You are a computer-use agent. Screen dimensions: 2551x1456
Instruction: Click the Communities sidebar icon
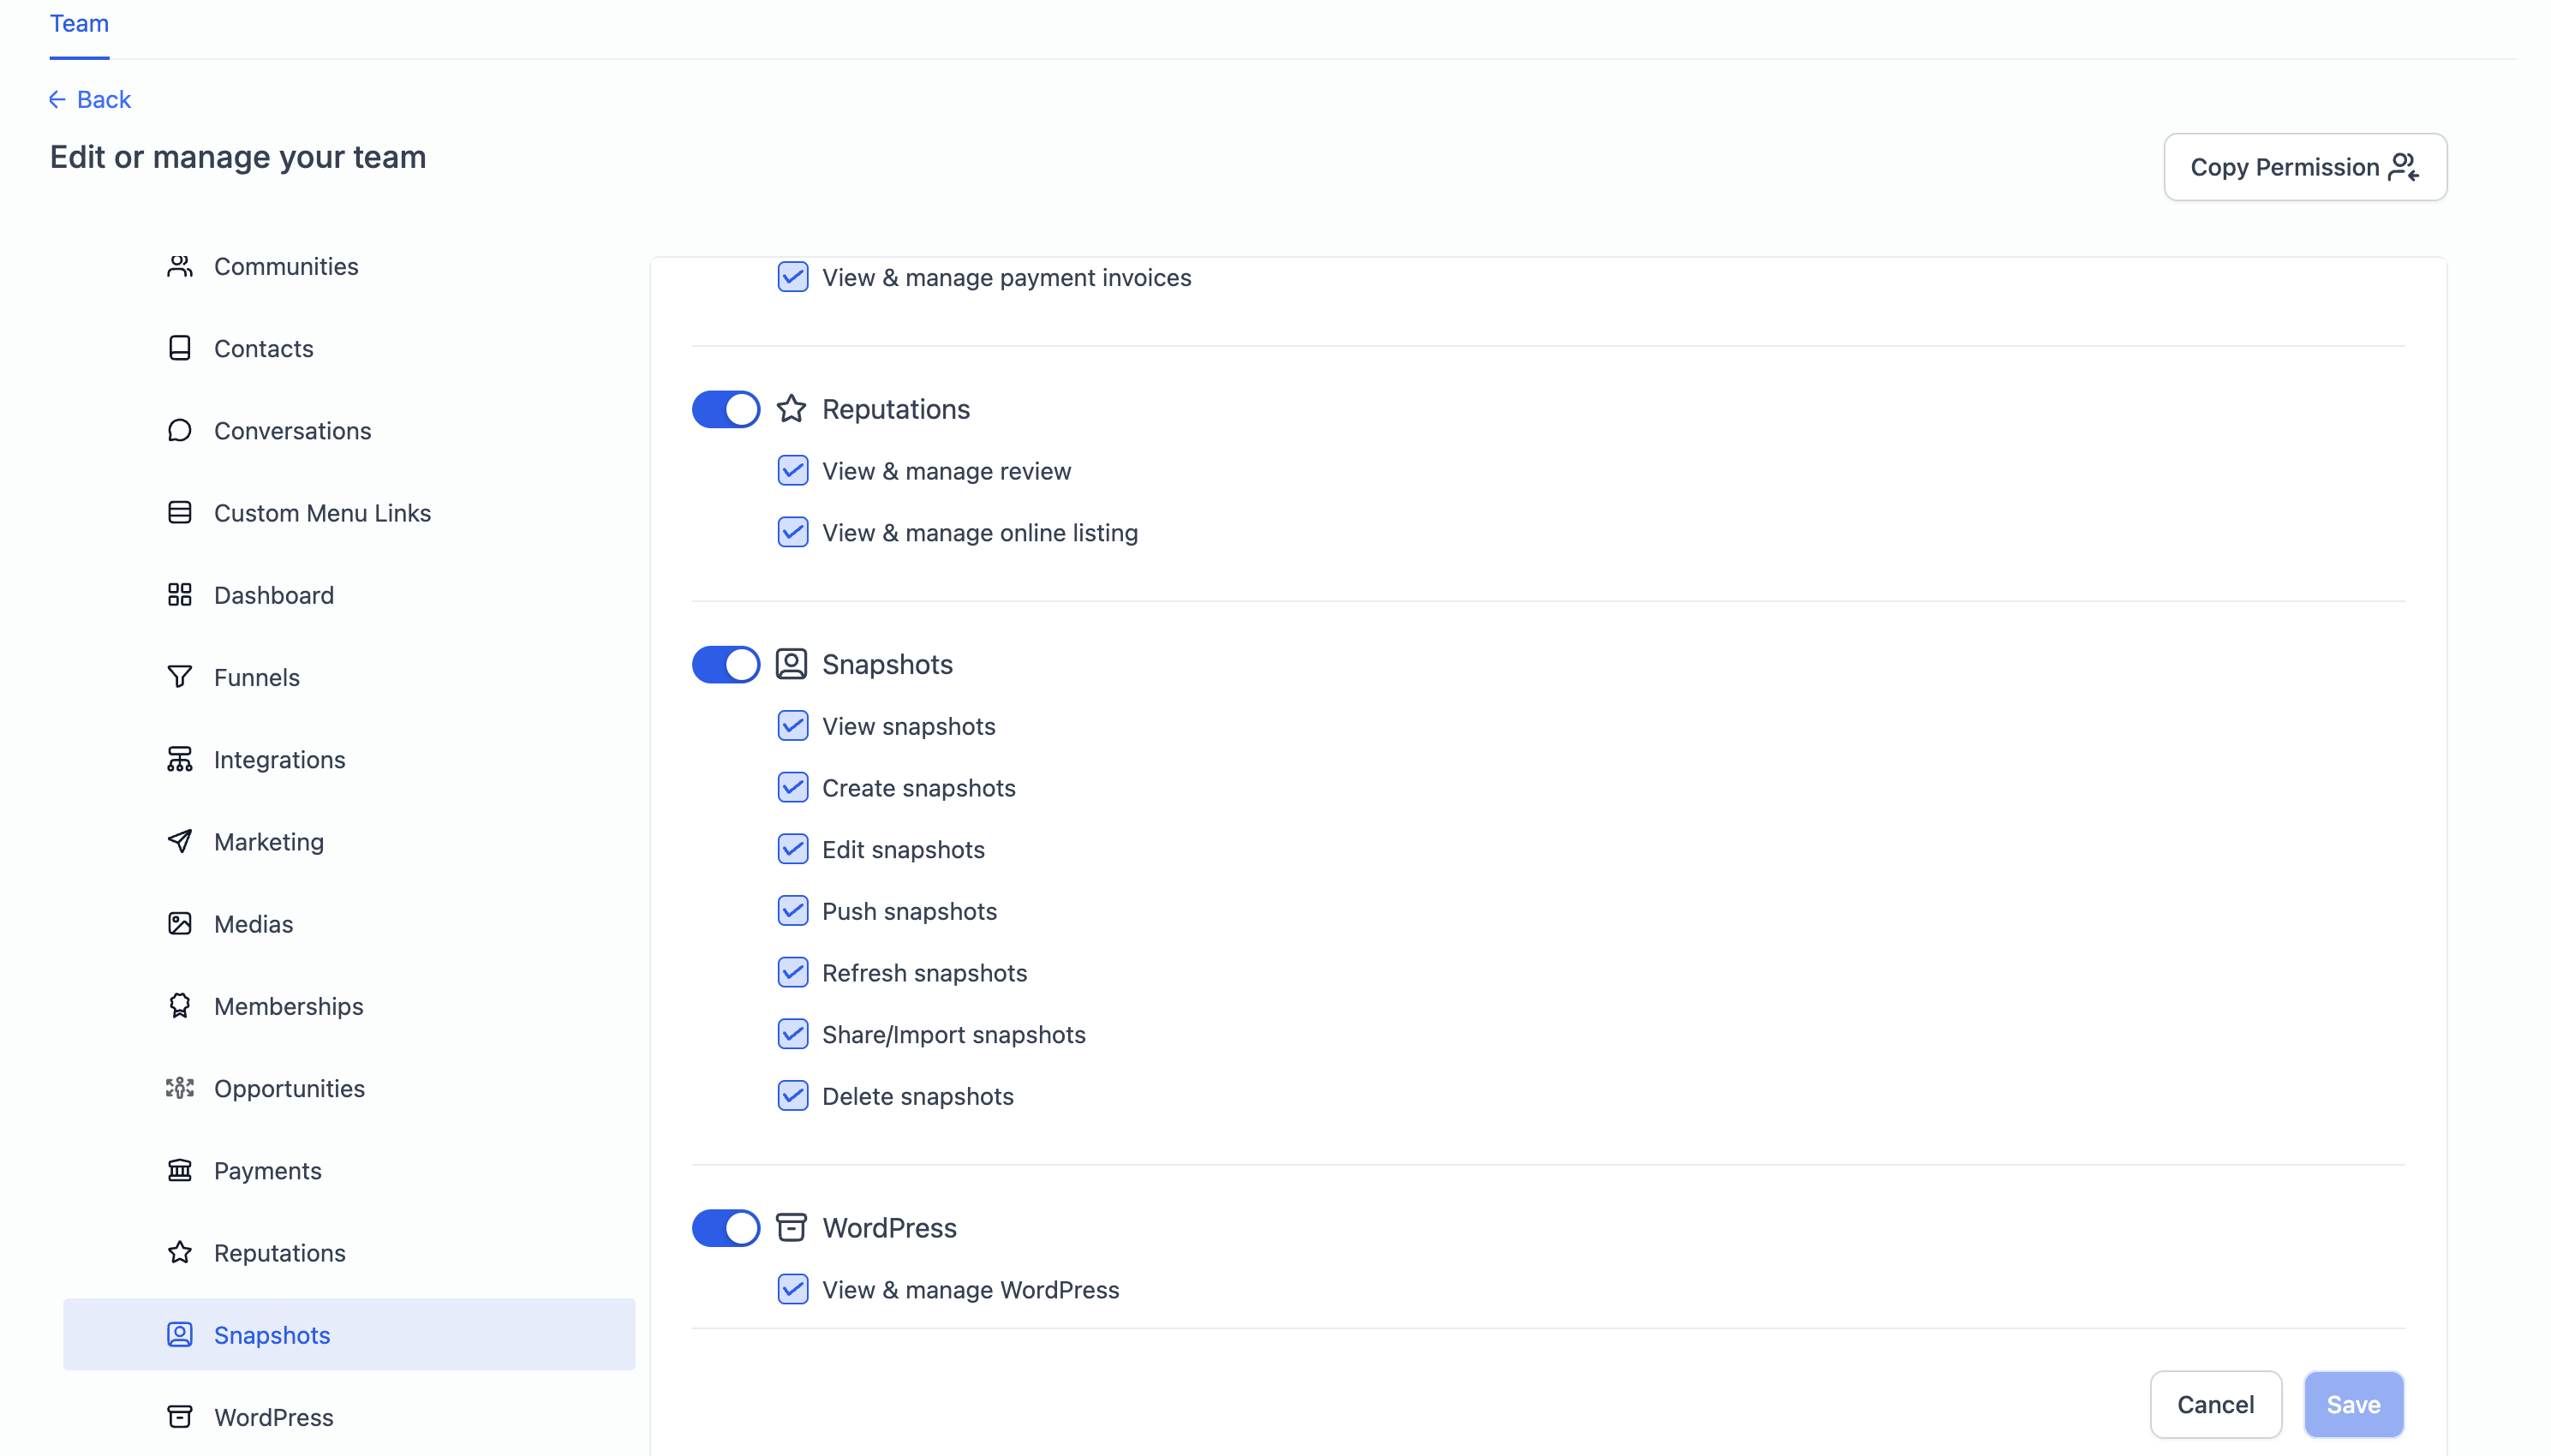[x=179, y=266]
